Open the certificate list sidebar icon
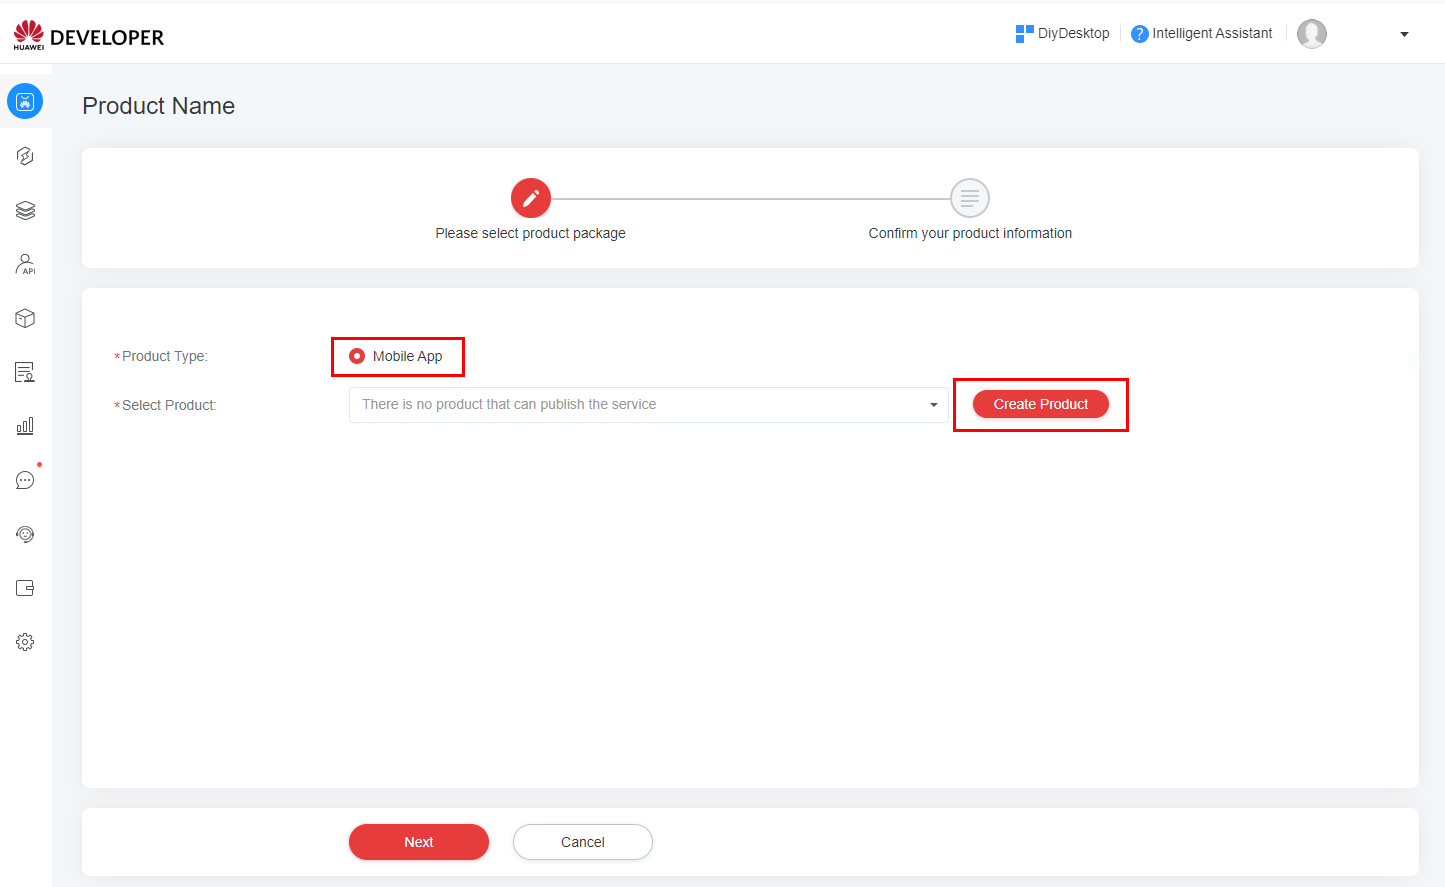The image size is (1445, 887). (x=25, y=372)
